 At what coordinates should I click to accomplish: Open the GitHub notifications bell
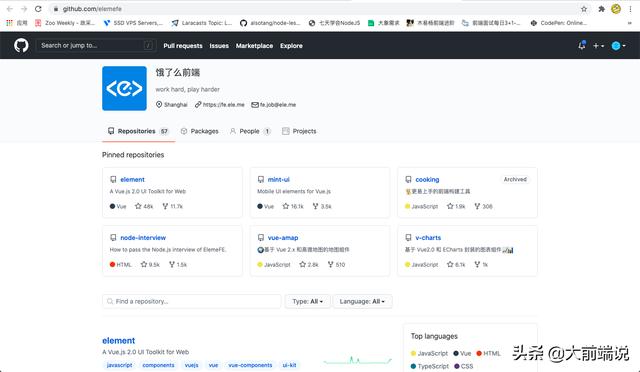[x=582, y=45]
